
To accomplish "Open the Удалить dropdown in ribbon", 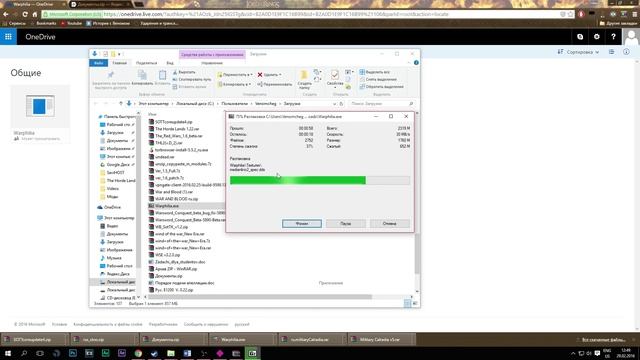I will point(269,75).
